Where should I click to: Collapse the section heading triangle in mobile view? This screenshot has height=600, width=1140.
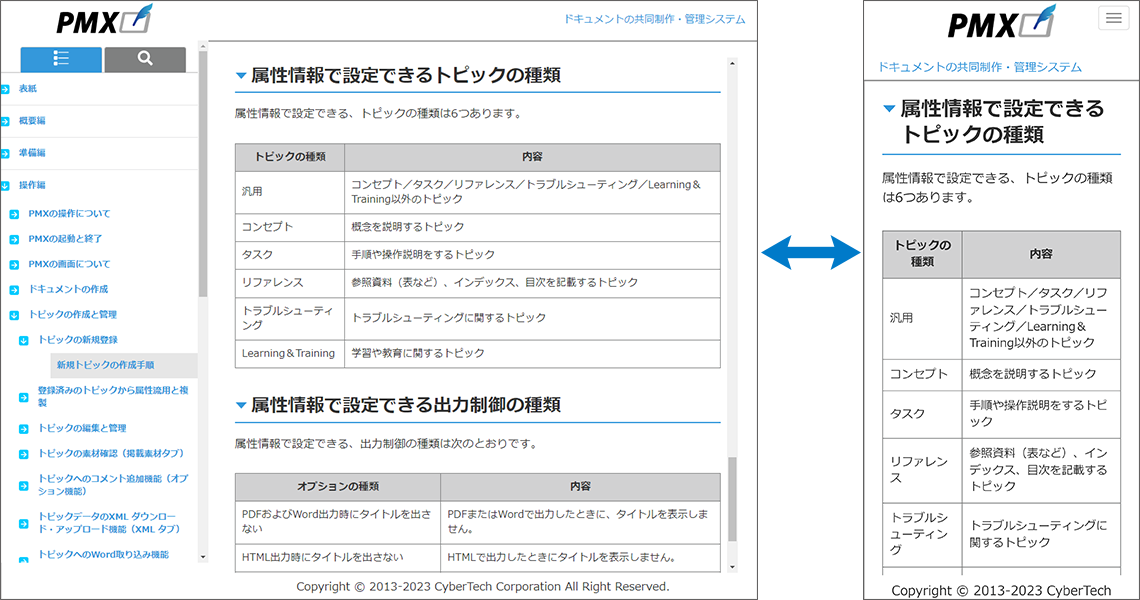888,109
